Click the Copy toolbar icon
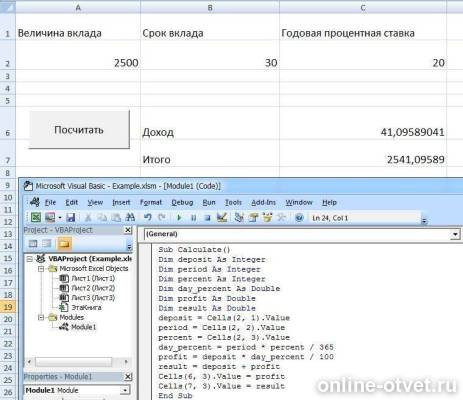The height and width of the screenshot is (400, 463). (x=102, y=218)
